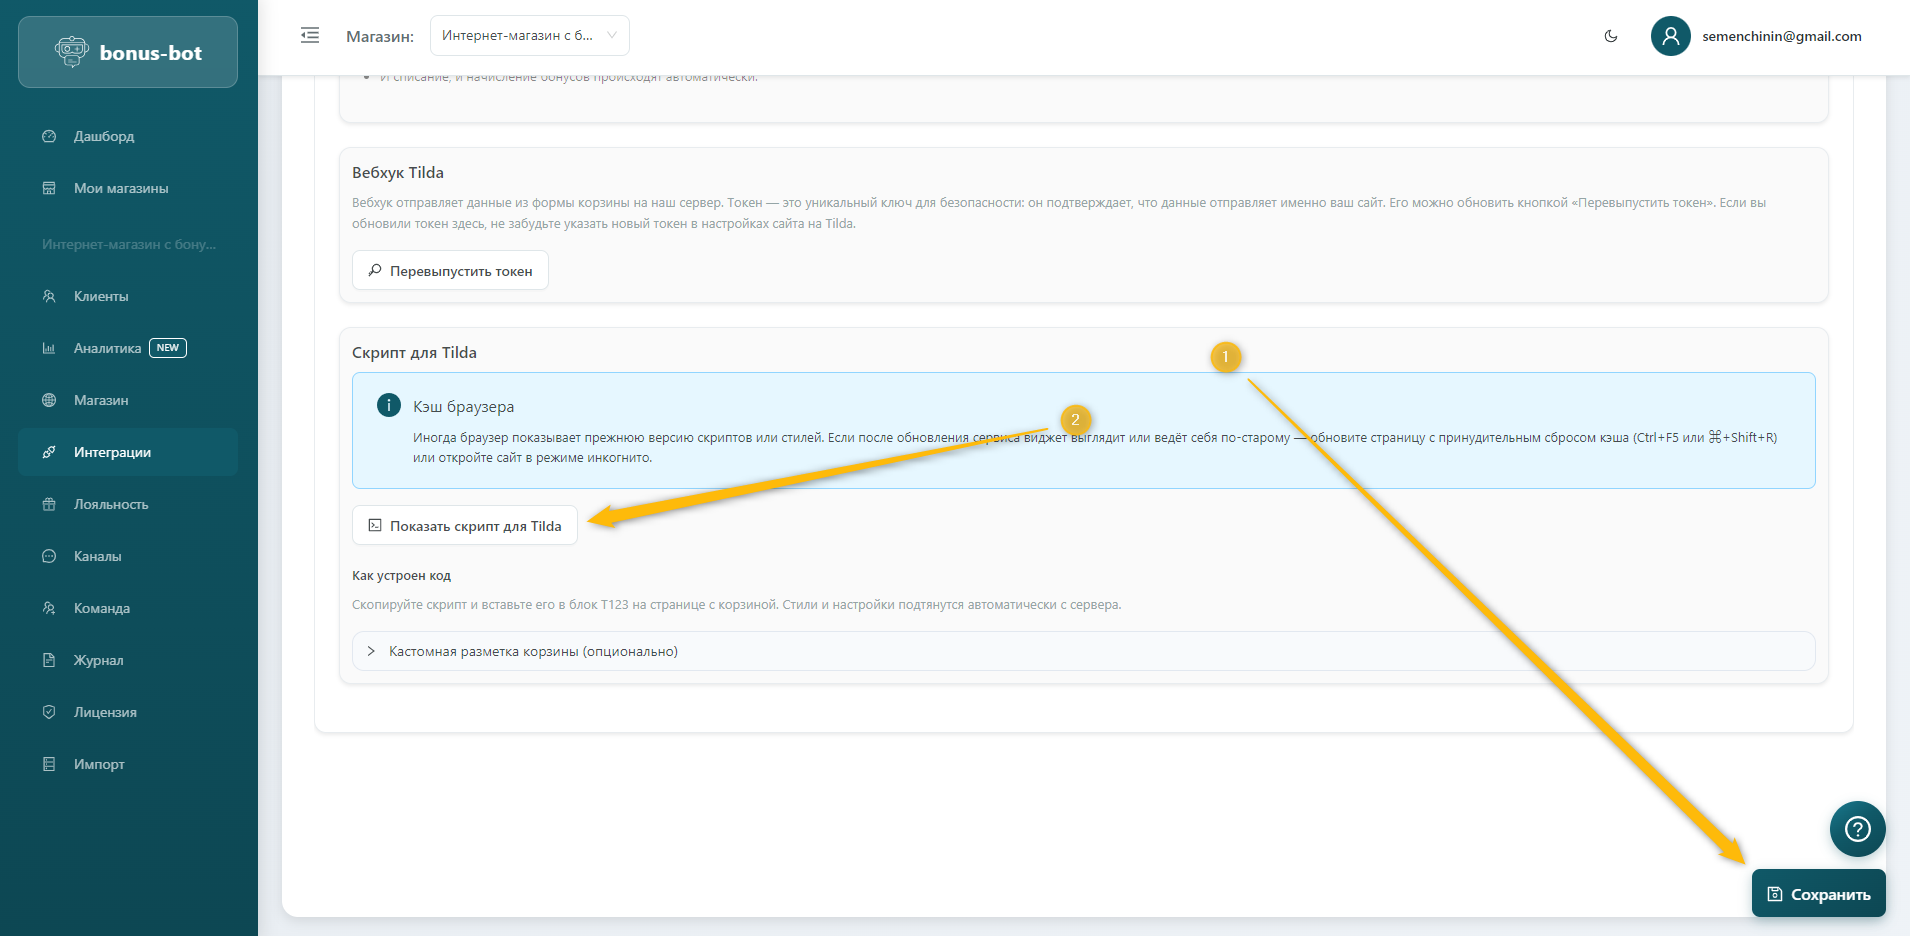This screenshot has height=936, width=1910.
Task: Open the help question mark button
Action: click(1857, 829)
